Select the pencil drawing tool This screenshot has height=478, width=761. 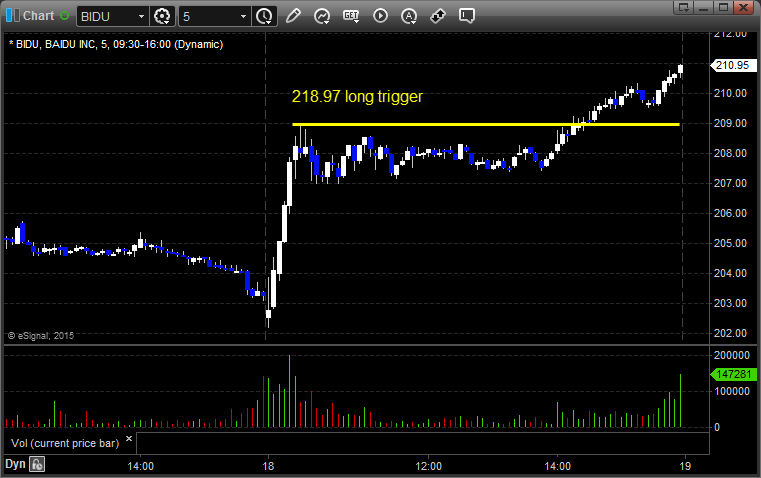click(x=293, y=16)
